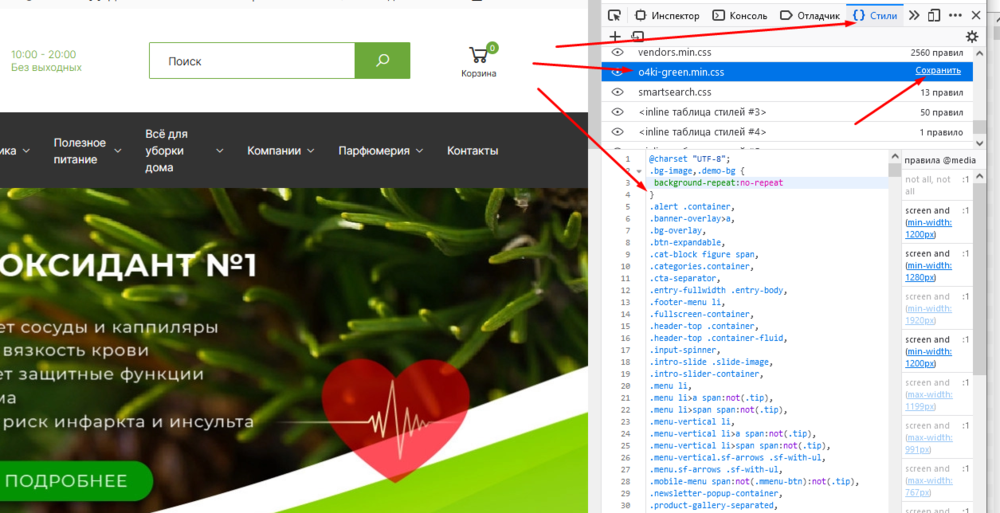Hide inline таблица стилей #3 stylesheet
Screen dimensions: 1000x513
(617, 112)
